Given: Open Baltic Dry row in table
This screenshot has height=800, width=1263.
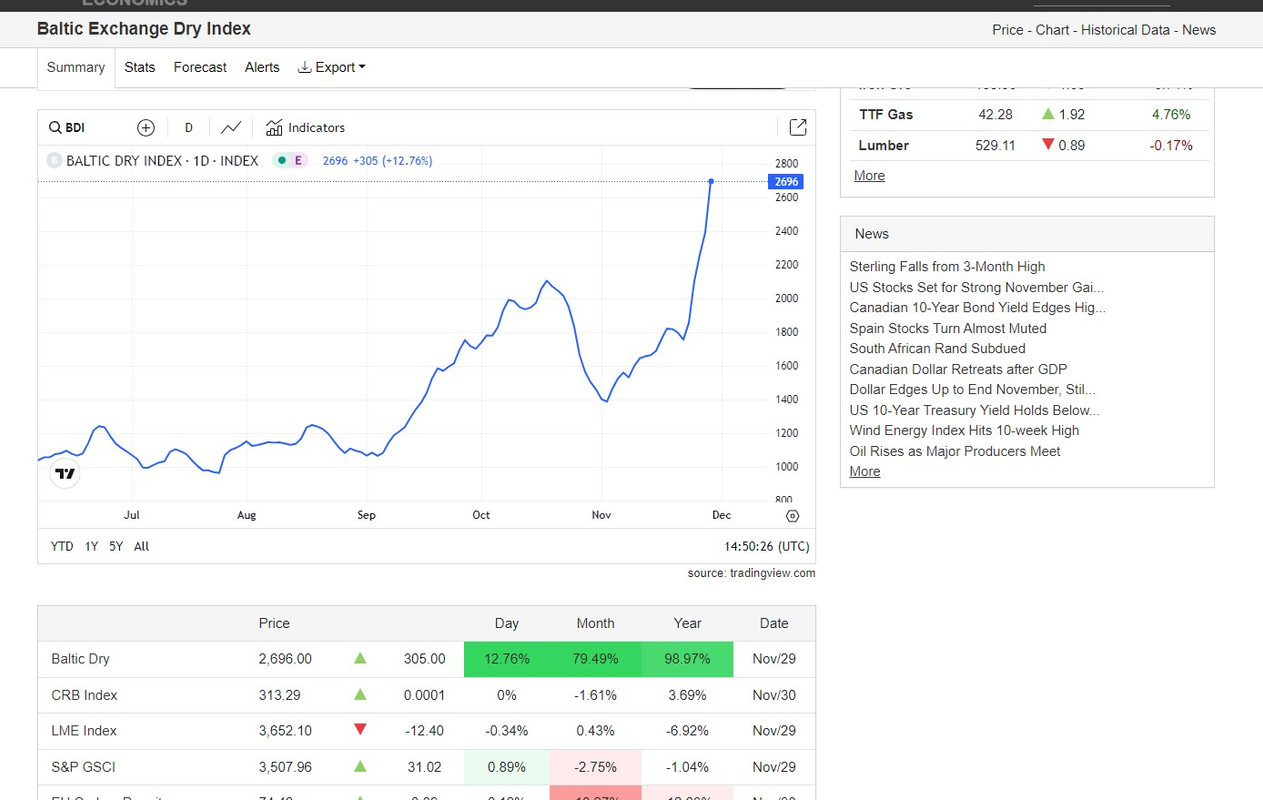Looking at the screenshot, I should pyautogui.click(x=80, y=659).
